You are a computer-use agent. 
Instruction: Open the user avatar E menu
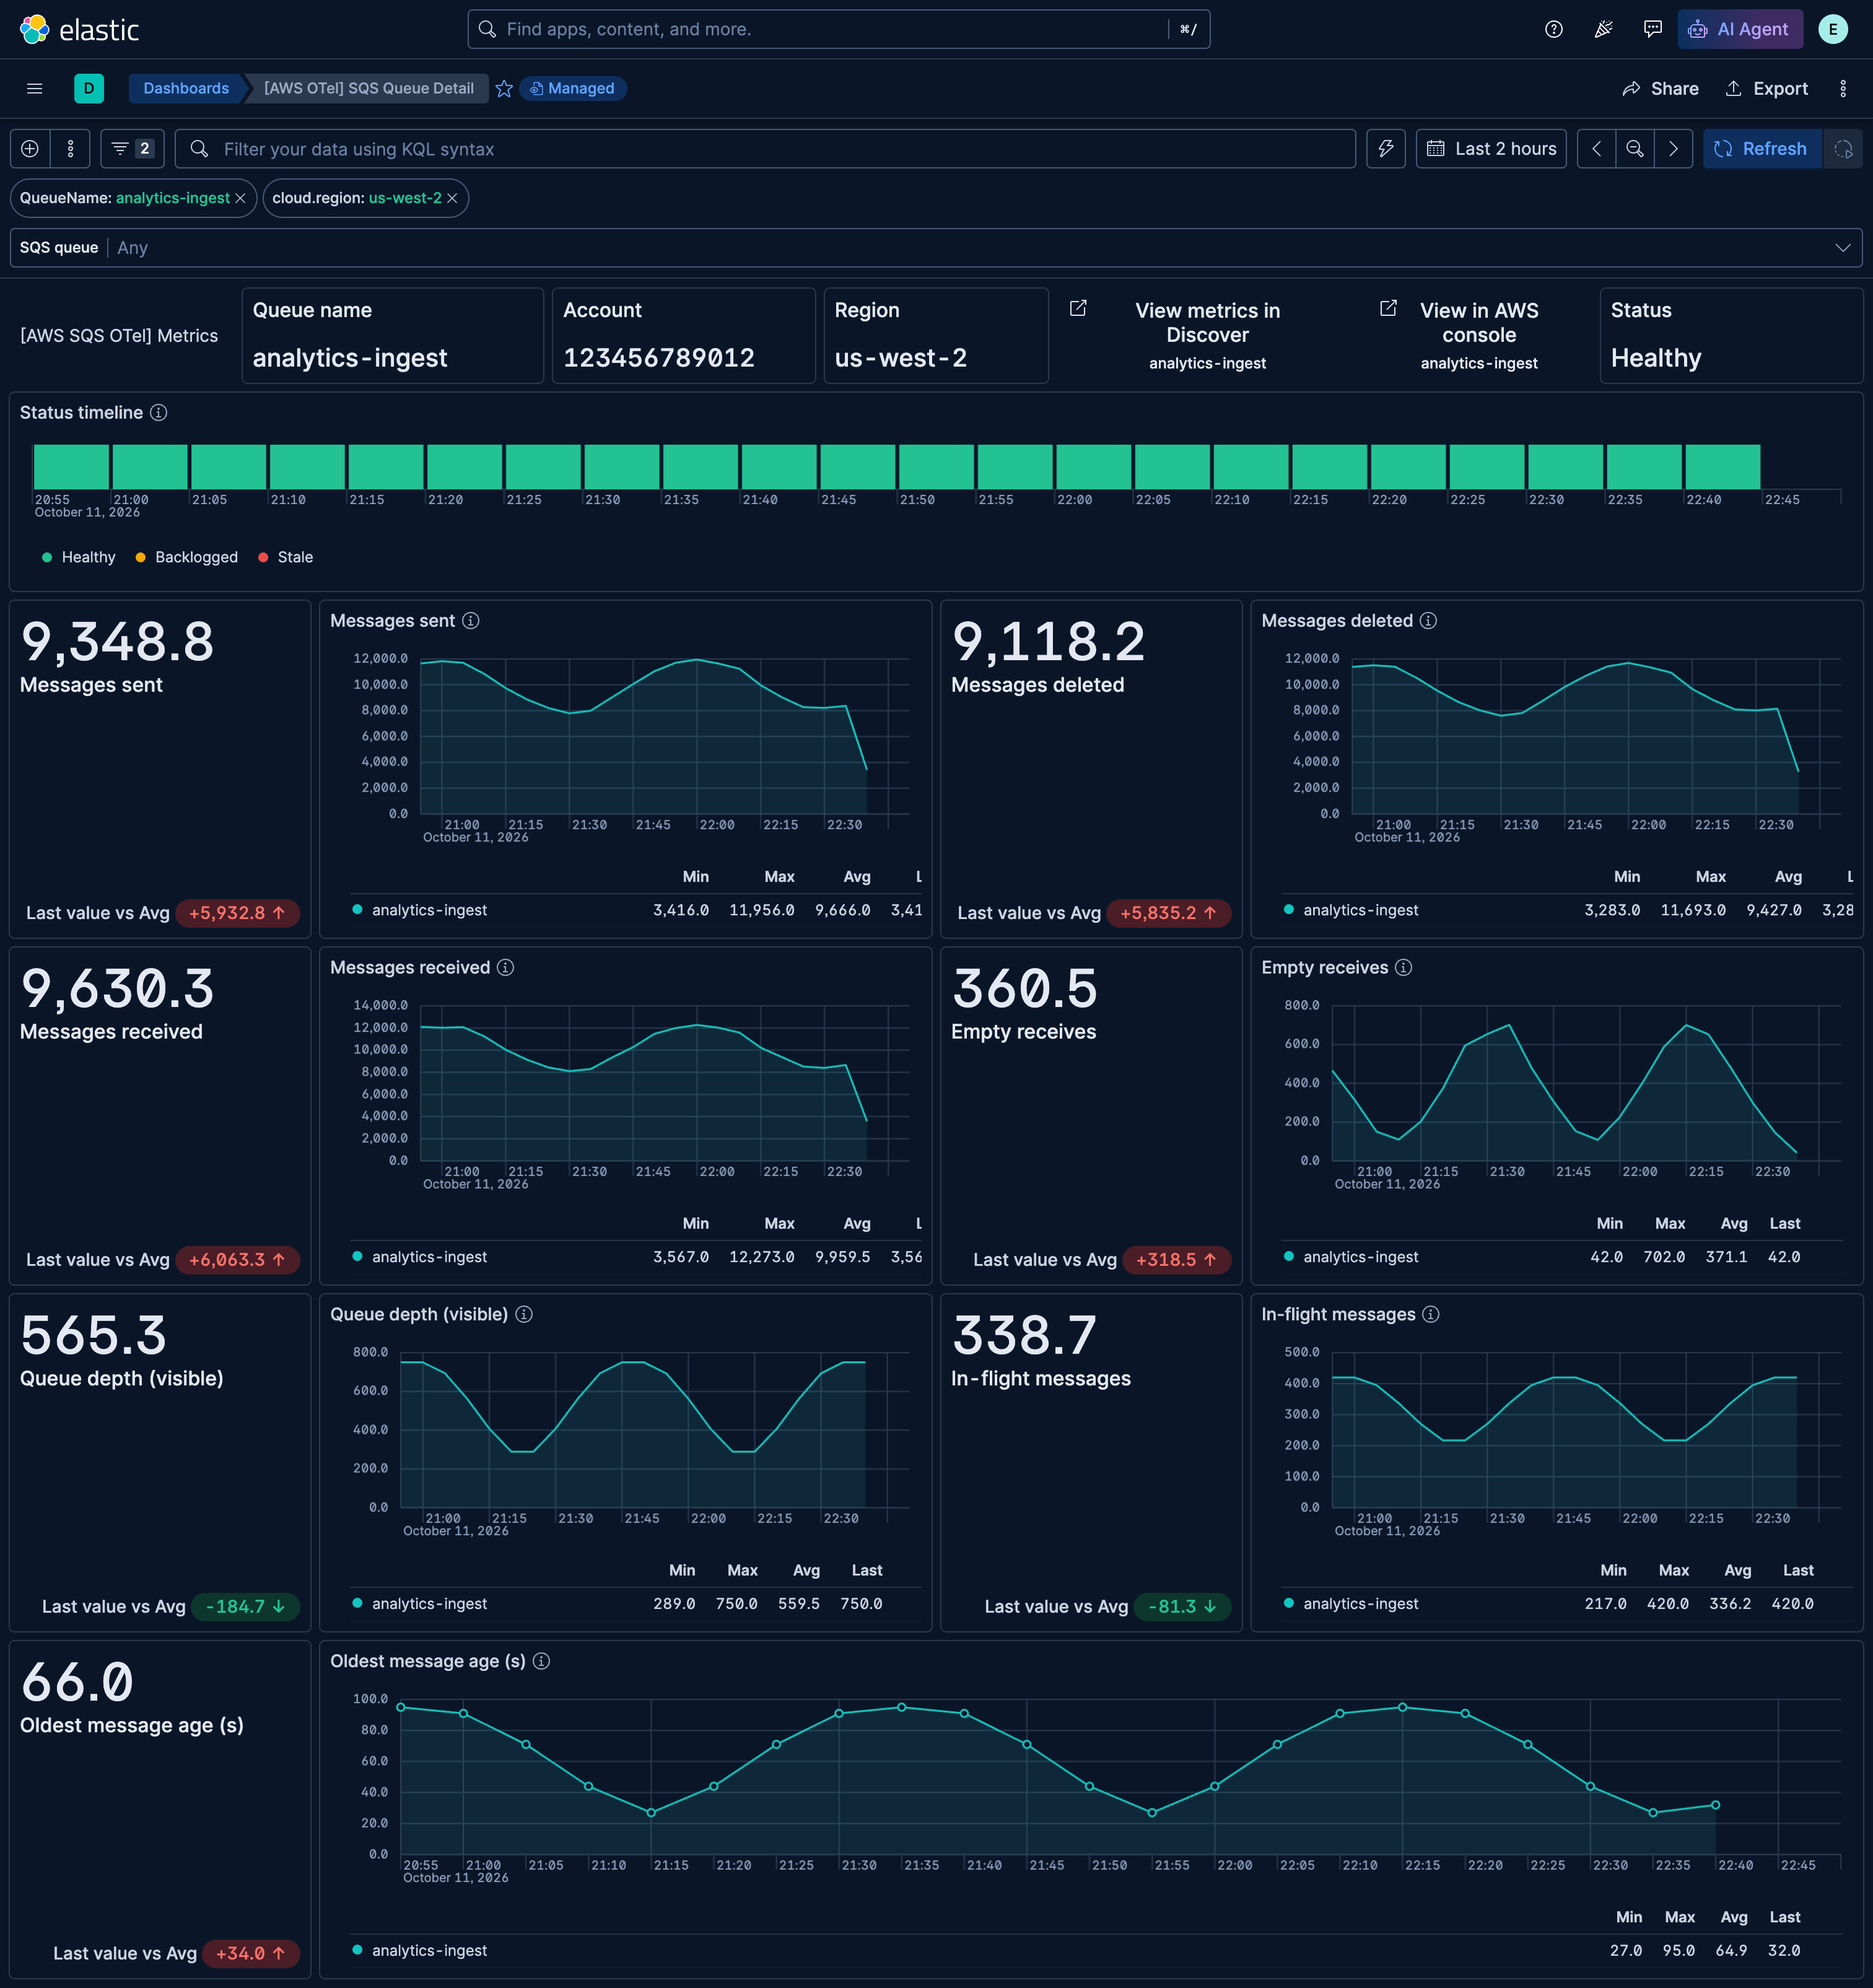(x=1832, y=29)
